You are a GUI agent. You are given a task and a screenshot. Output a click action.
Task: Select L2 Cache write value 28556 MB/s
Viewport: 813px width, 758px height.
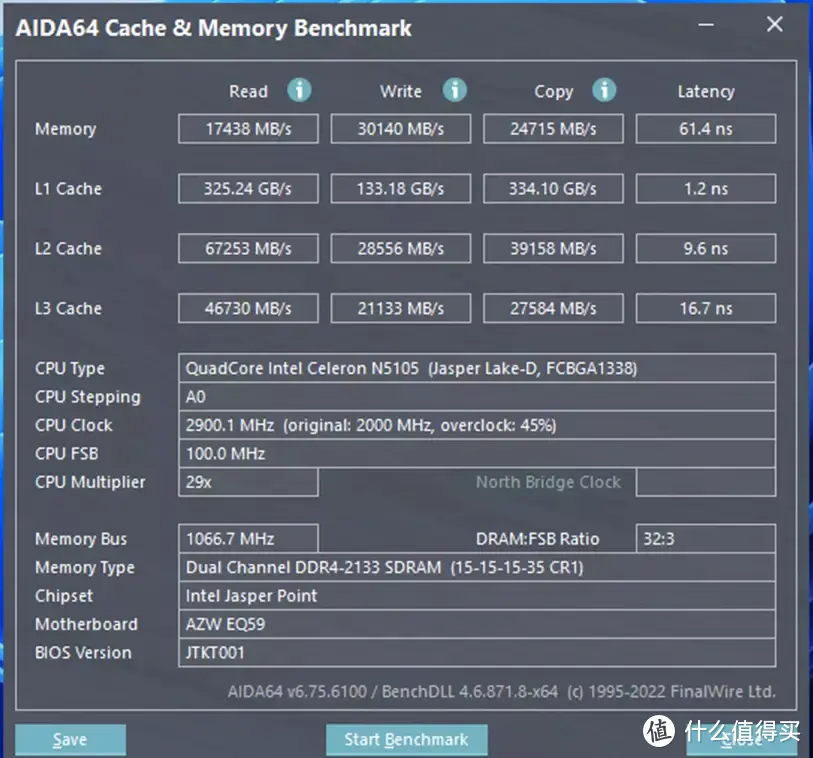click(x=401, y=248)
